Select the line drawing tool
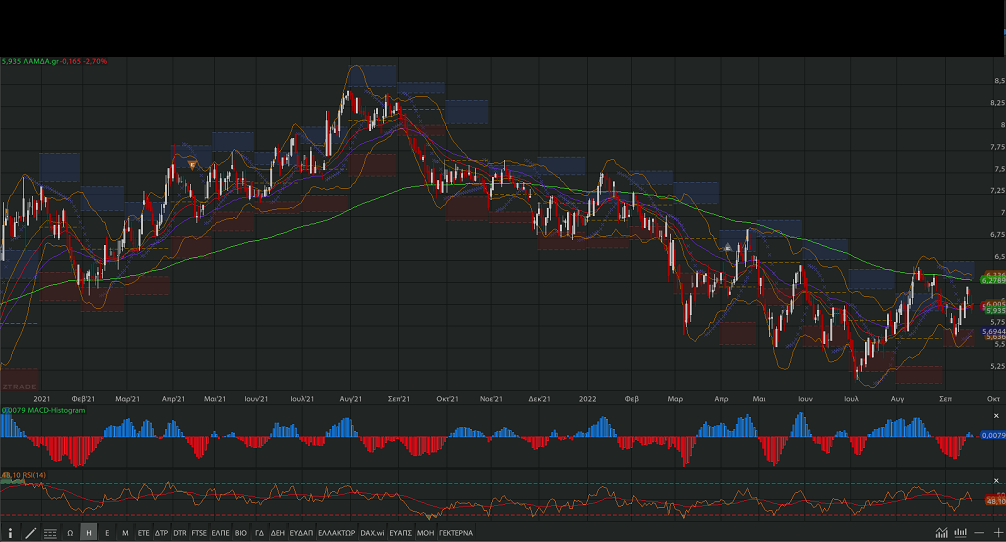1006x542 pixels. pyautogui.click(x=30, y=532)
